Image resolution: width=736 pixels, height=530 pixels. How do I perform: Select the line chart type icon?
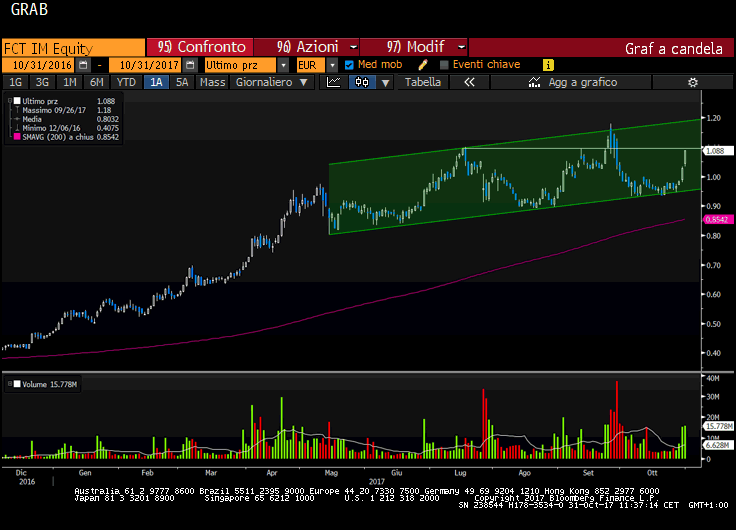pyautogui.click(x=335, y=83)
